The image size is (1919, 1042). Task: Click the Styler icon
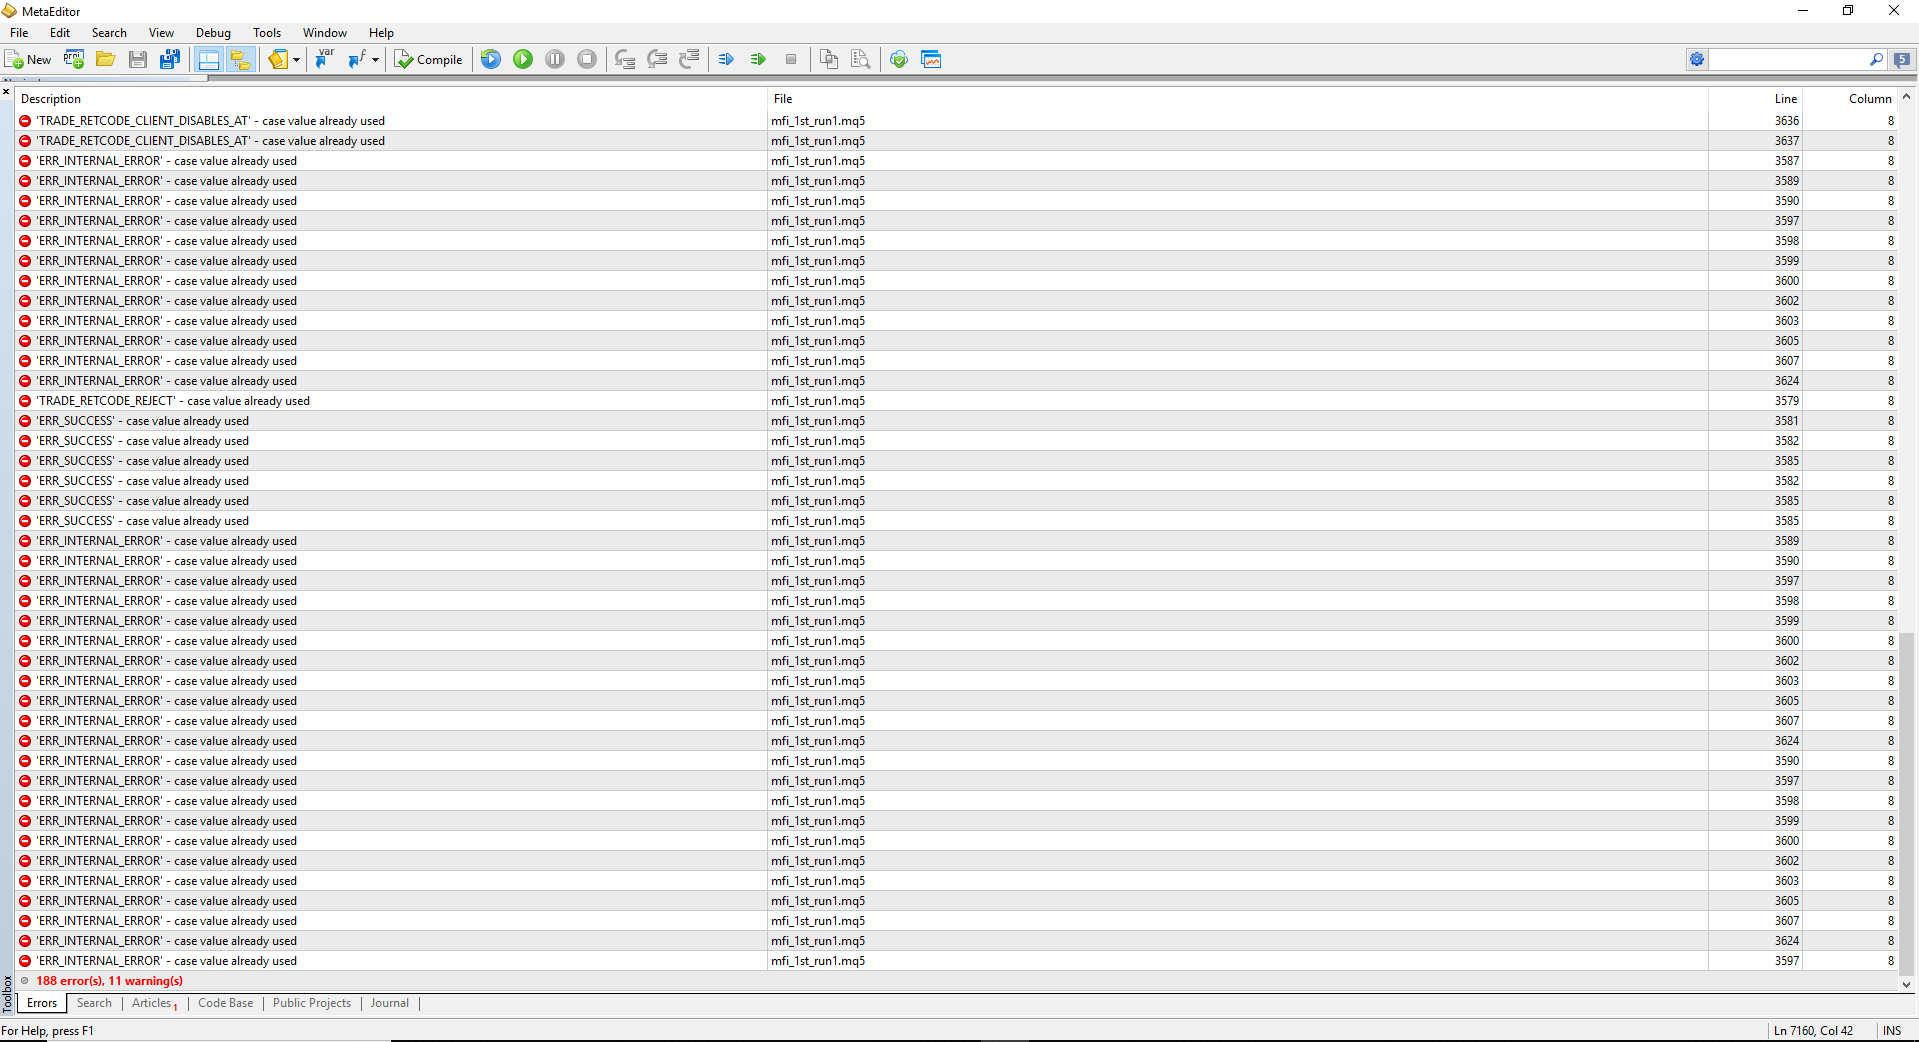tap(278, 60)
